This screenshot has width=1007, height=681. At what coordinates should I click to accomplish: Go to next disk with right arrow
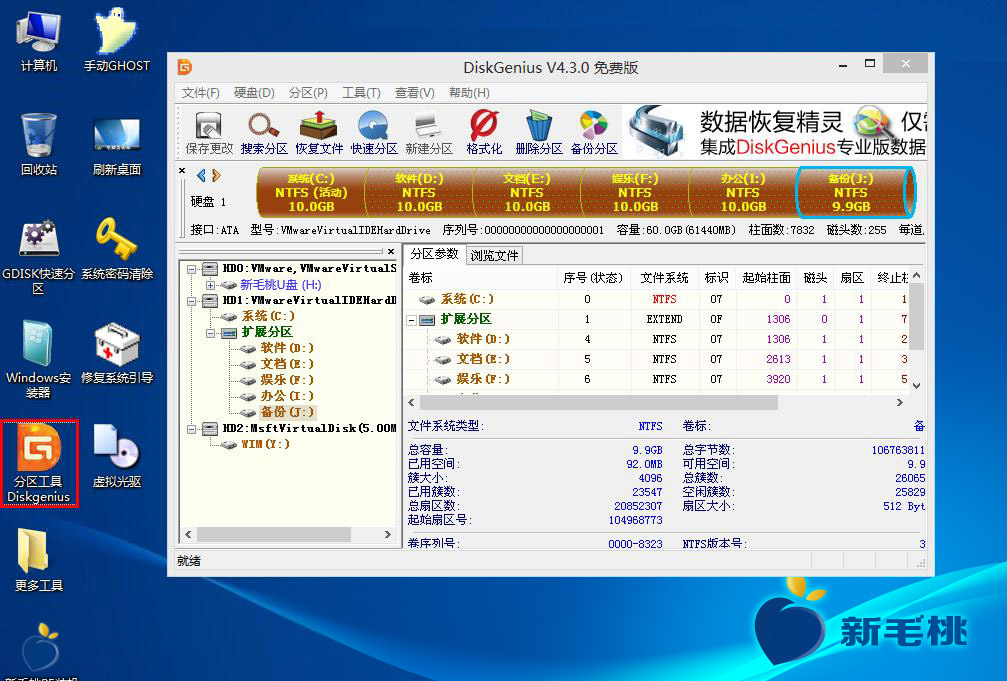tap(216, 175)
